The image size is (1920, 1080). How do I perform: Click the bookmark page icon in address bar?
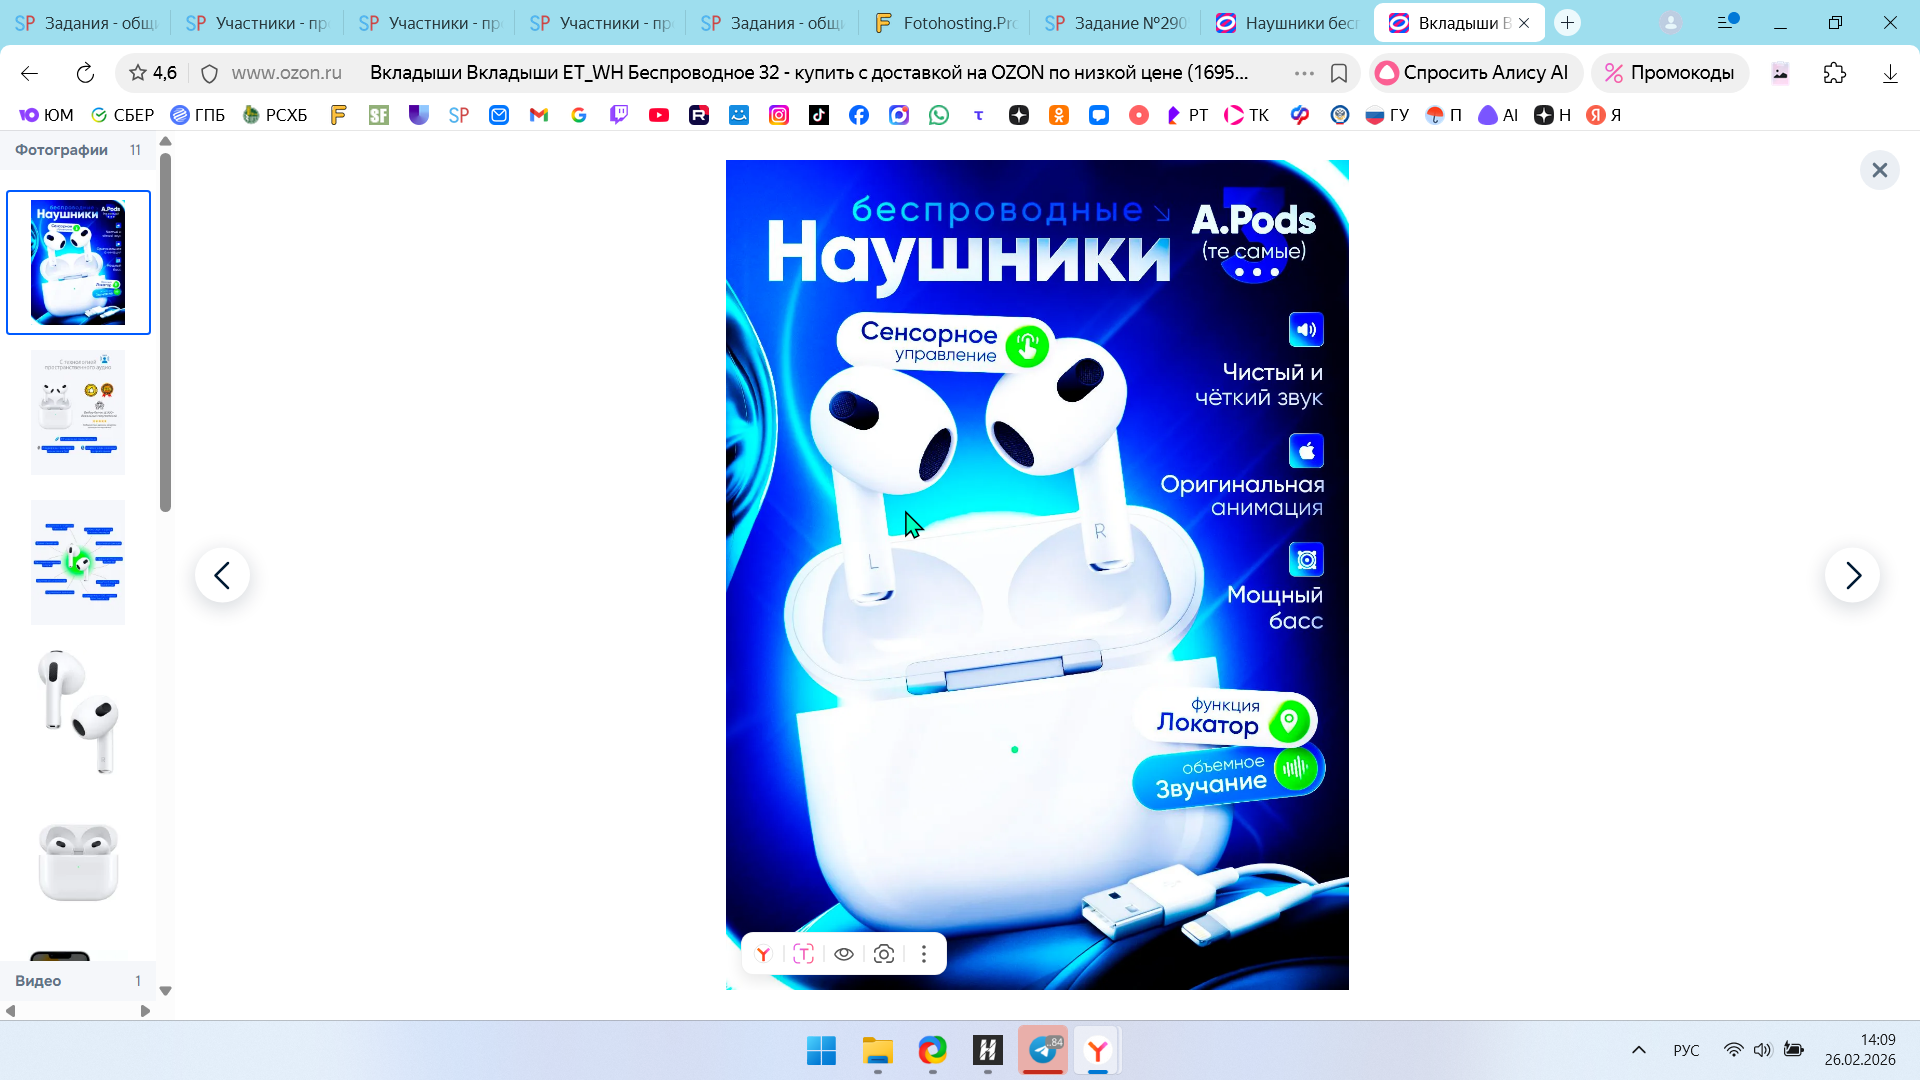[x=1339, y=73]
